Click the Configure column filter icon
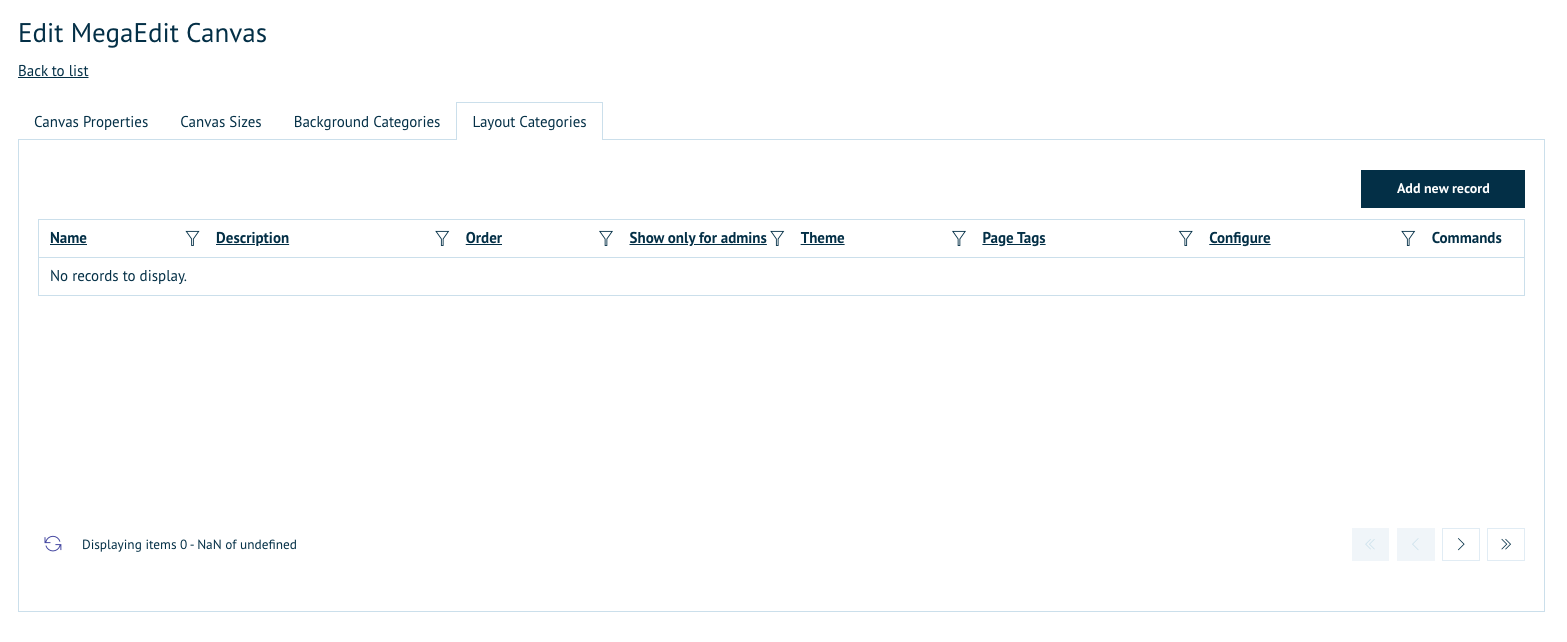 [1408, 238]
